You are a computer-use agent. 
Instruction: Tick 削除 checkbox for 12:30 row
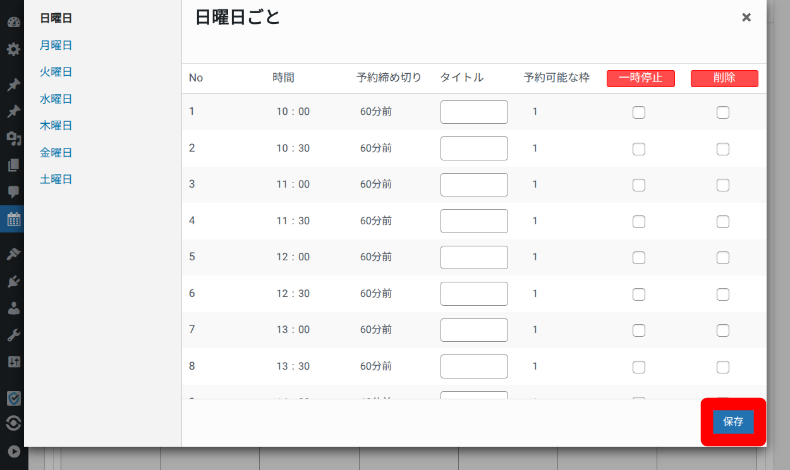click(722, 294)
